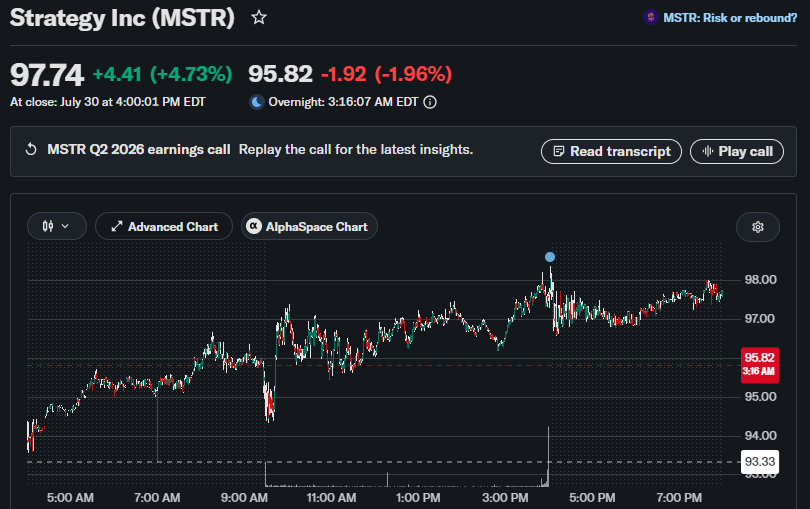Viewport: 810px width, 509px height.
Task: Read transcript of the earnings call
Action: pos(612,151)
